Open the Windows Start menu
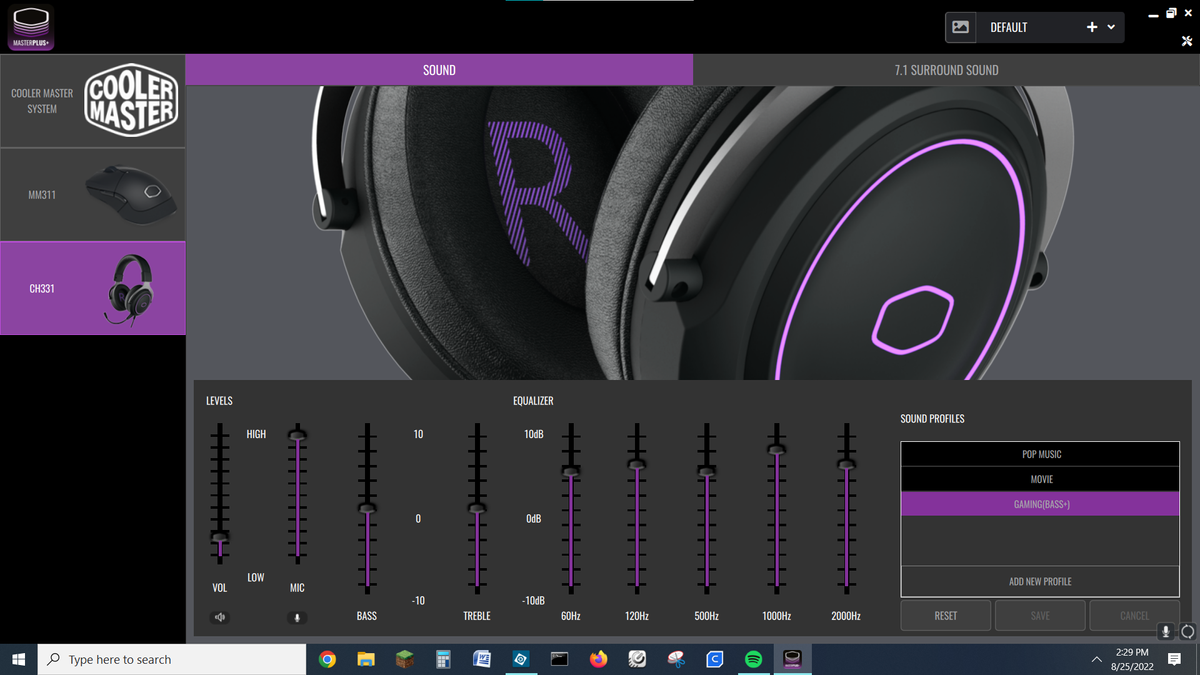Viewport: 1200px width, 675px height. [x=18, y=659]
